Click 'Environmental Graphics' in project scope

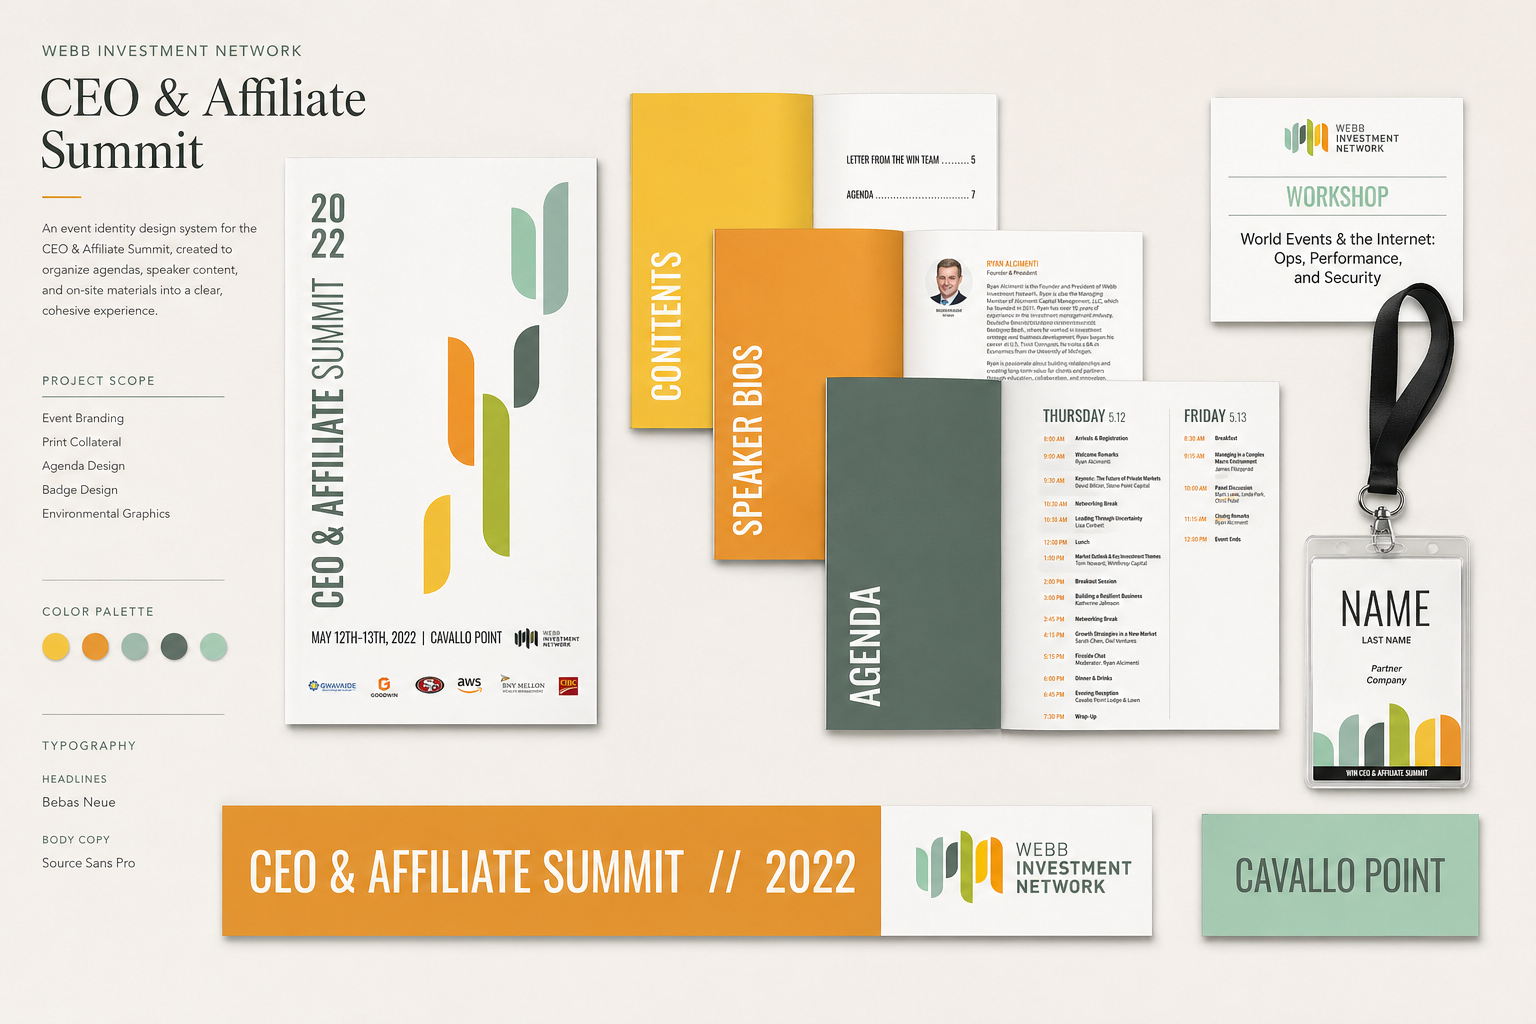point(106,514)
